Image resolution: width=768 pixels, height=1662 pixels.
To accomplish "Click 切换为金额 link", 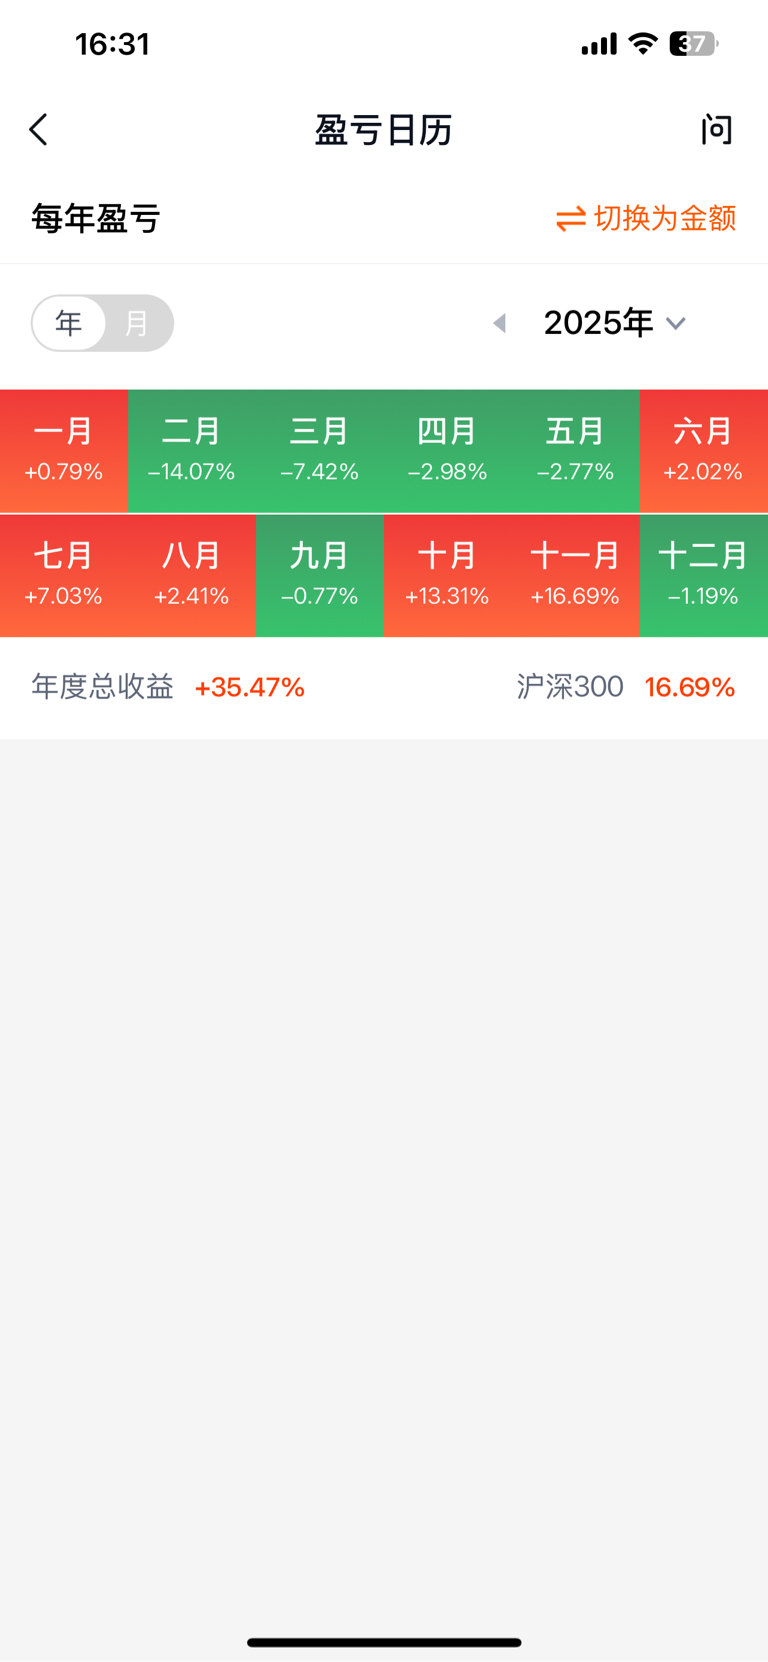I will [x=665, y=218].
